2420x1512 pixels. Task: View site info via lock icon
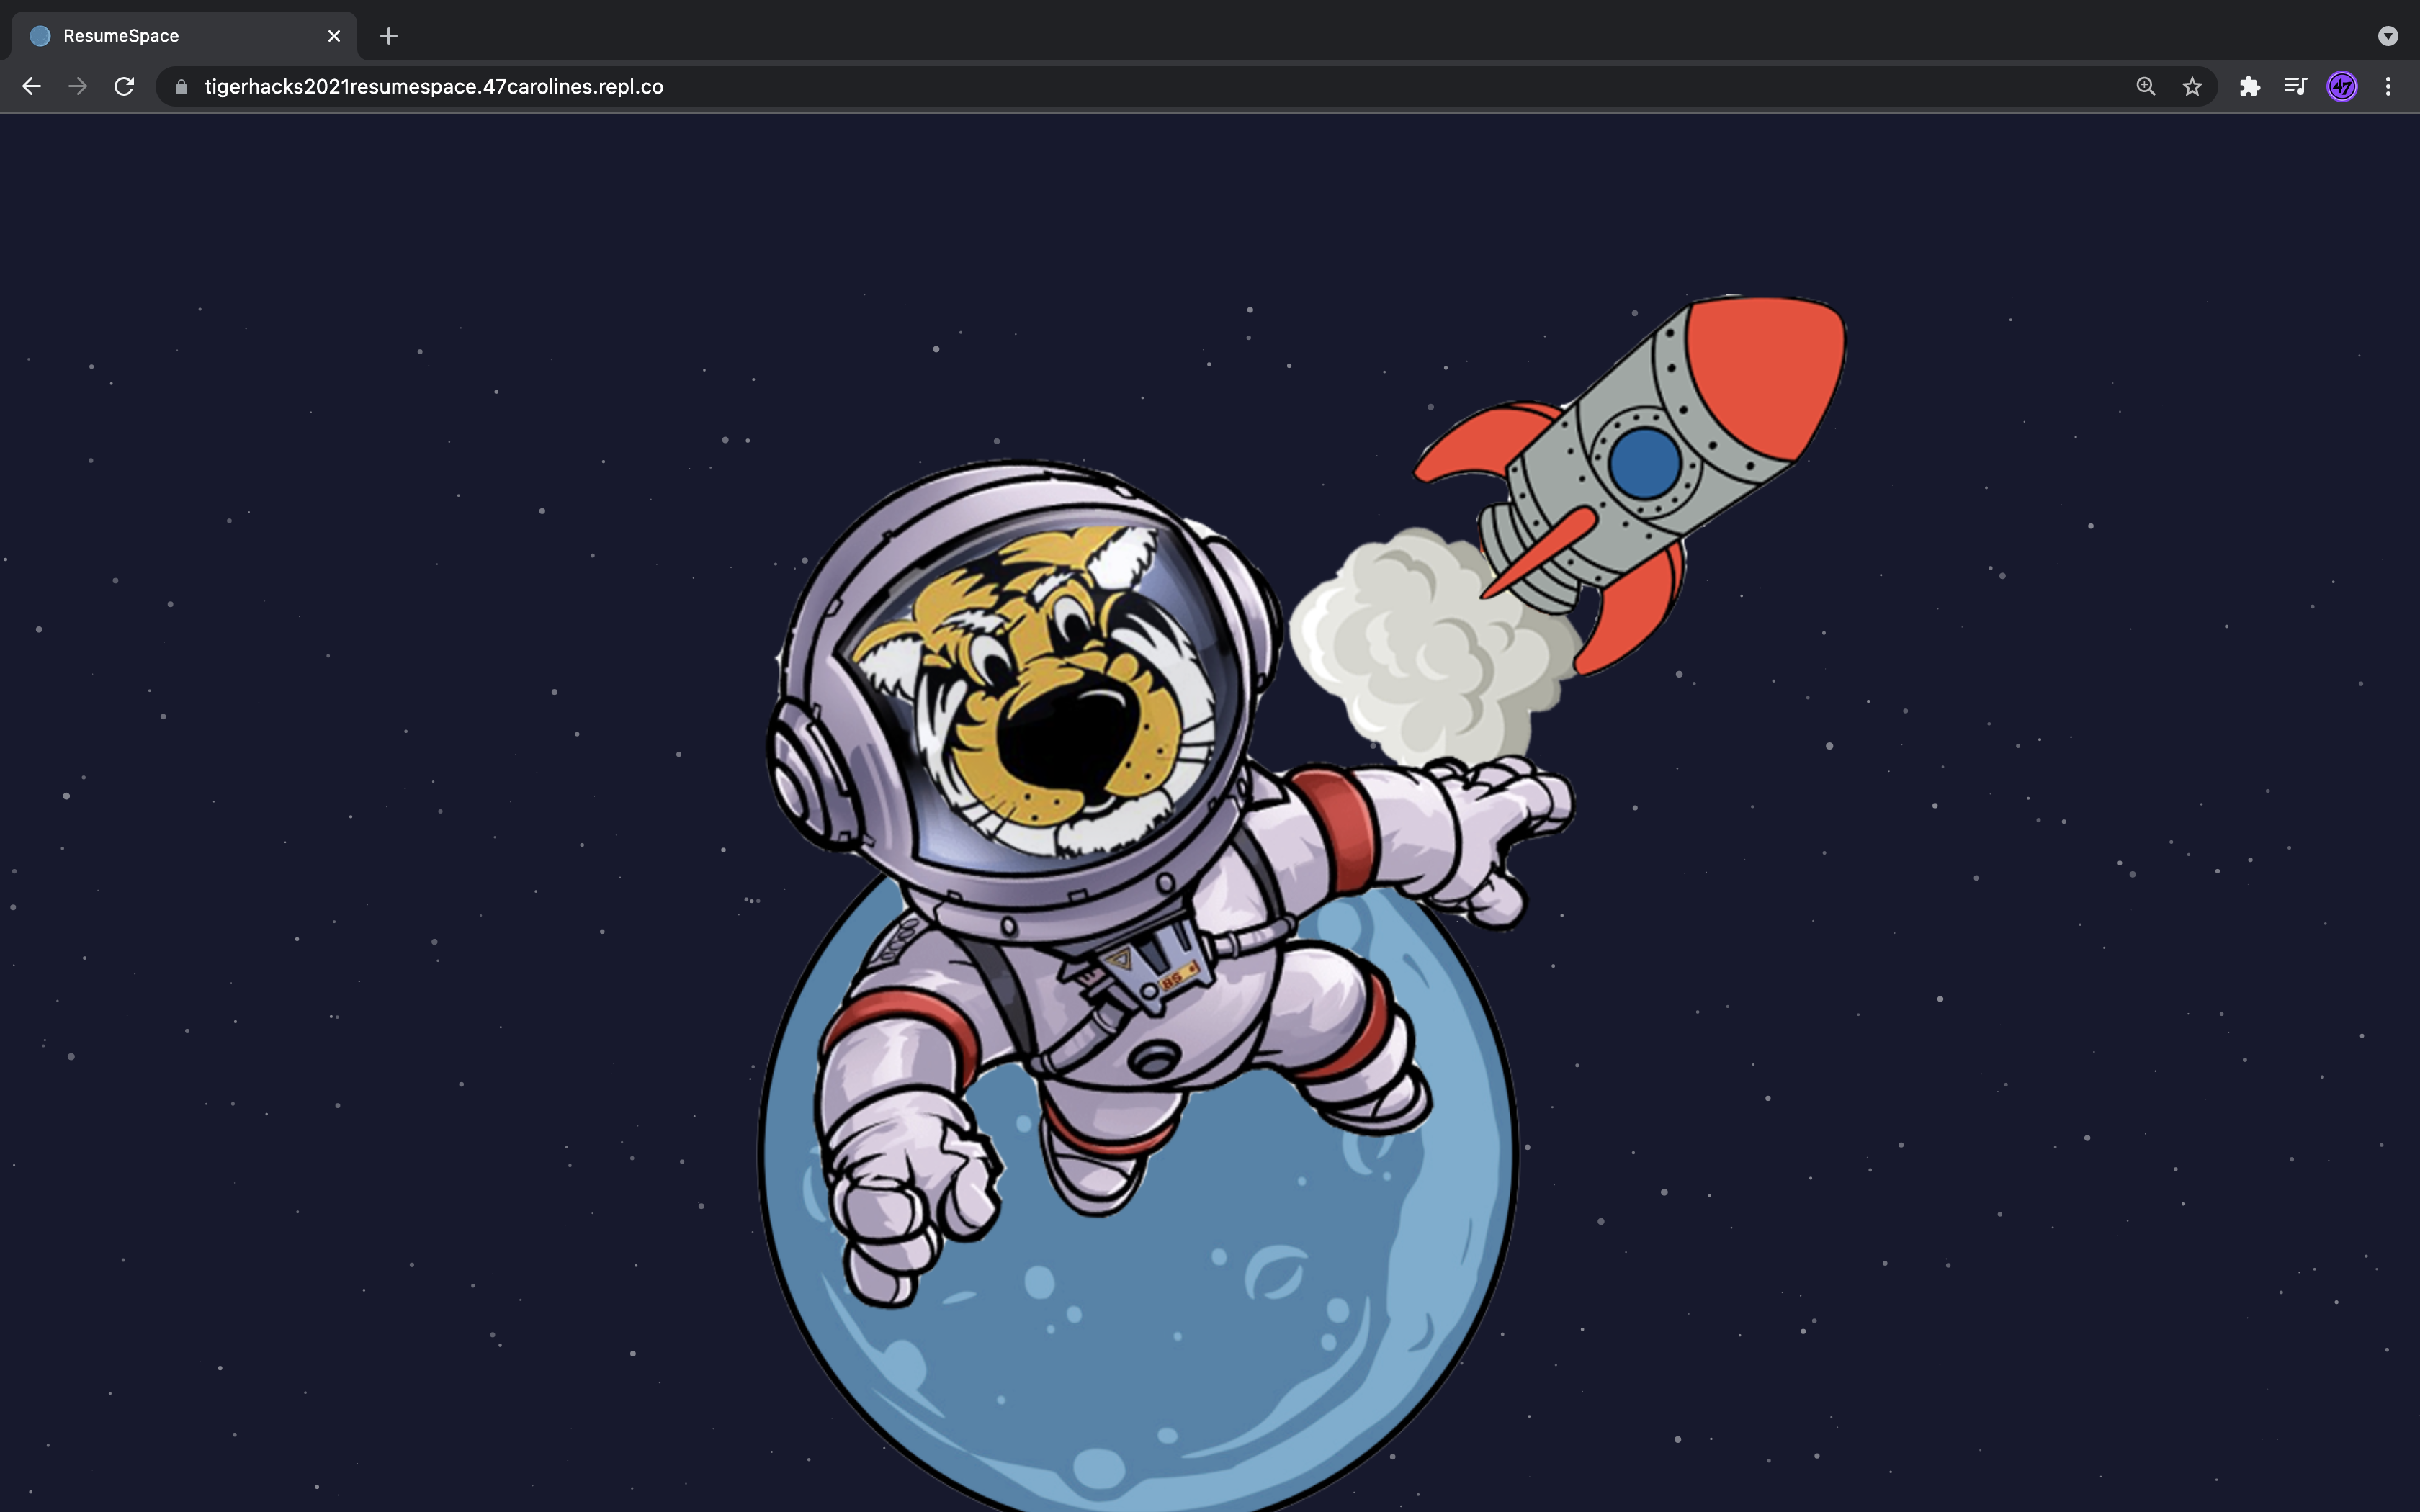click(181, 87)
